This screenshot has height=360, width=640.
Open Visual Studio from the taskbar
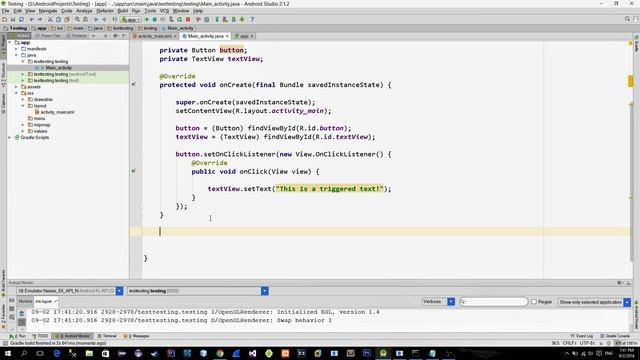(252, 353)
